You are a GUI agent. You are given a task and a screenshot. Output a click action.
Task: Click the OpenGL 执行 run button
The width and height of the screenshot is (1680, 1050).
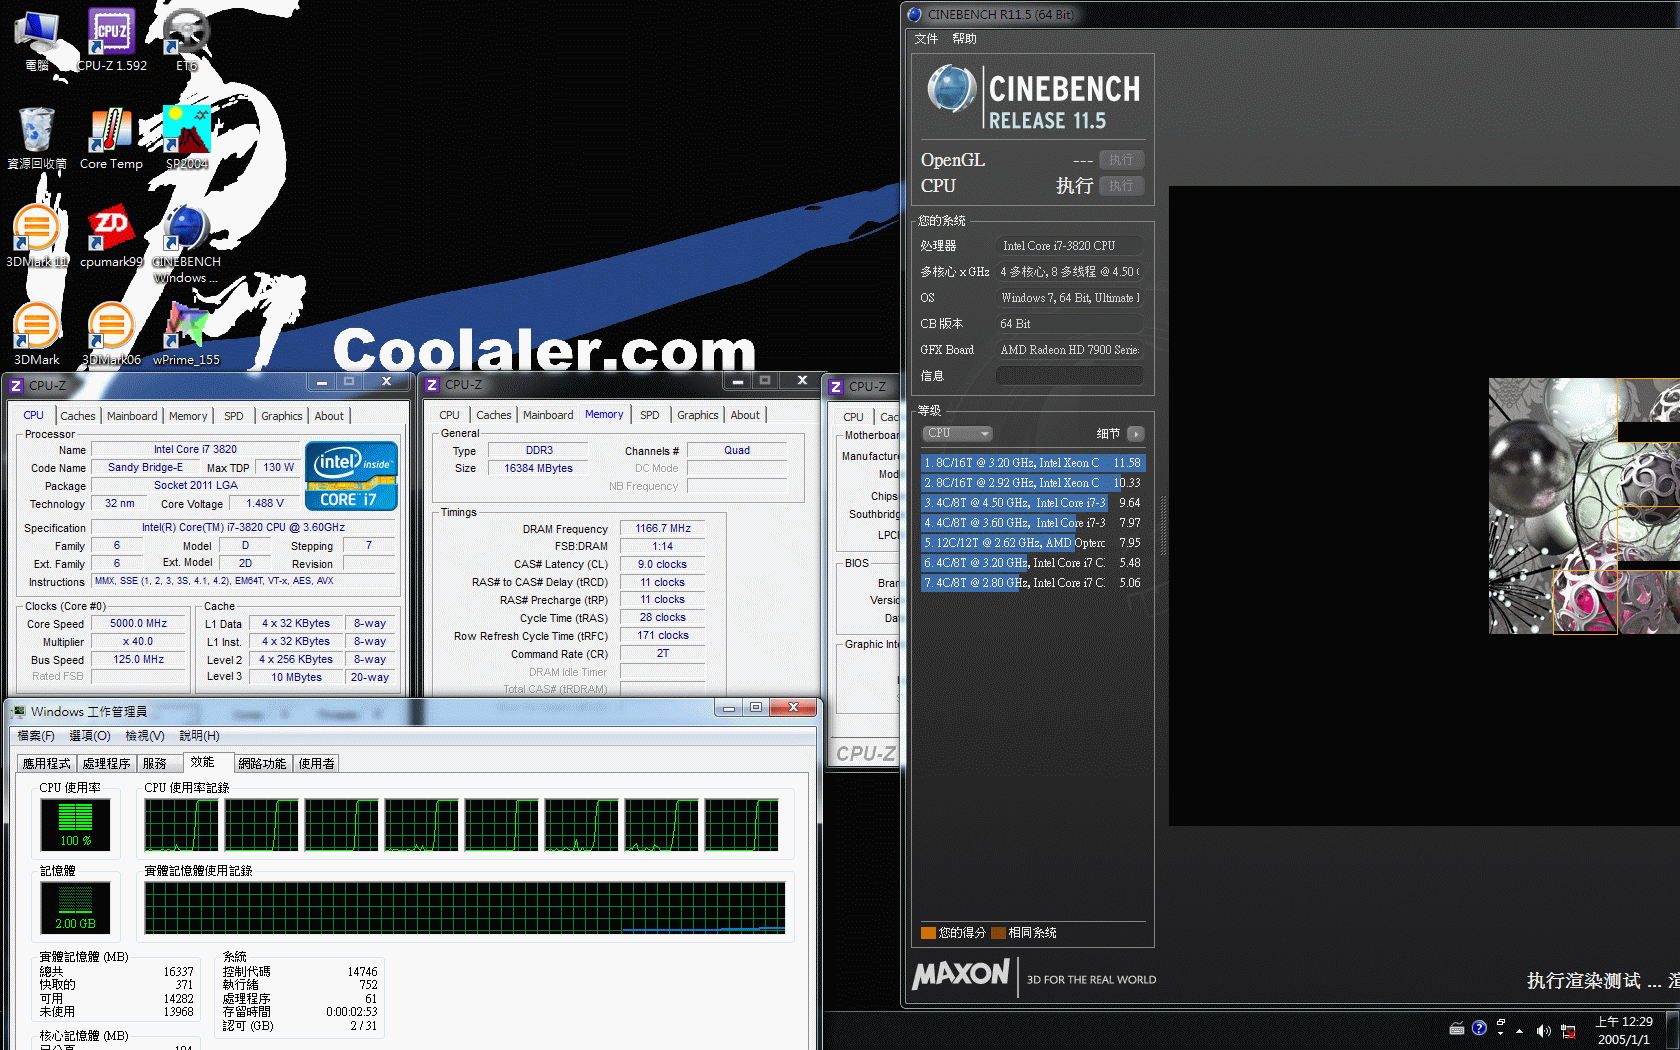click(x=1121, y=160)
